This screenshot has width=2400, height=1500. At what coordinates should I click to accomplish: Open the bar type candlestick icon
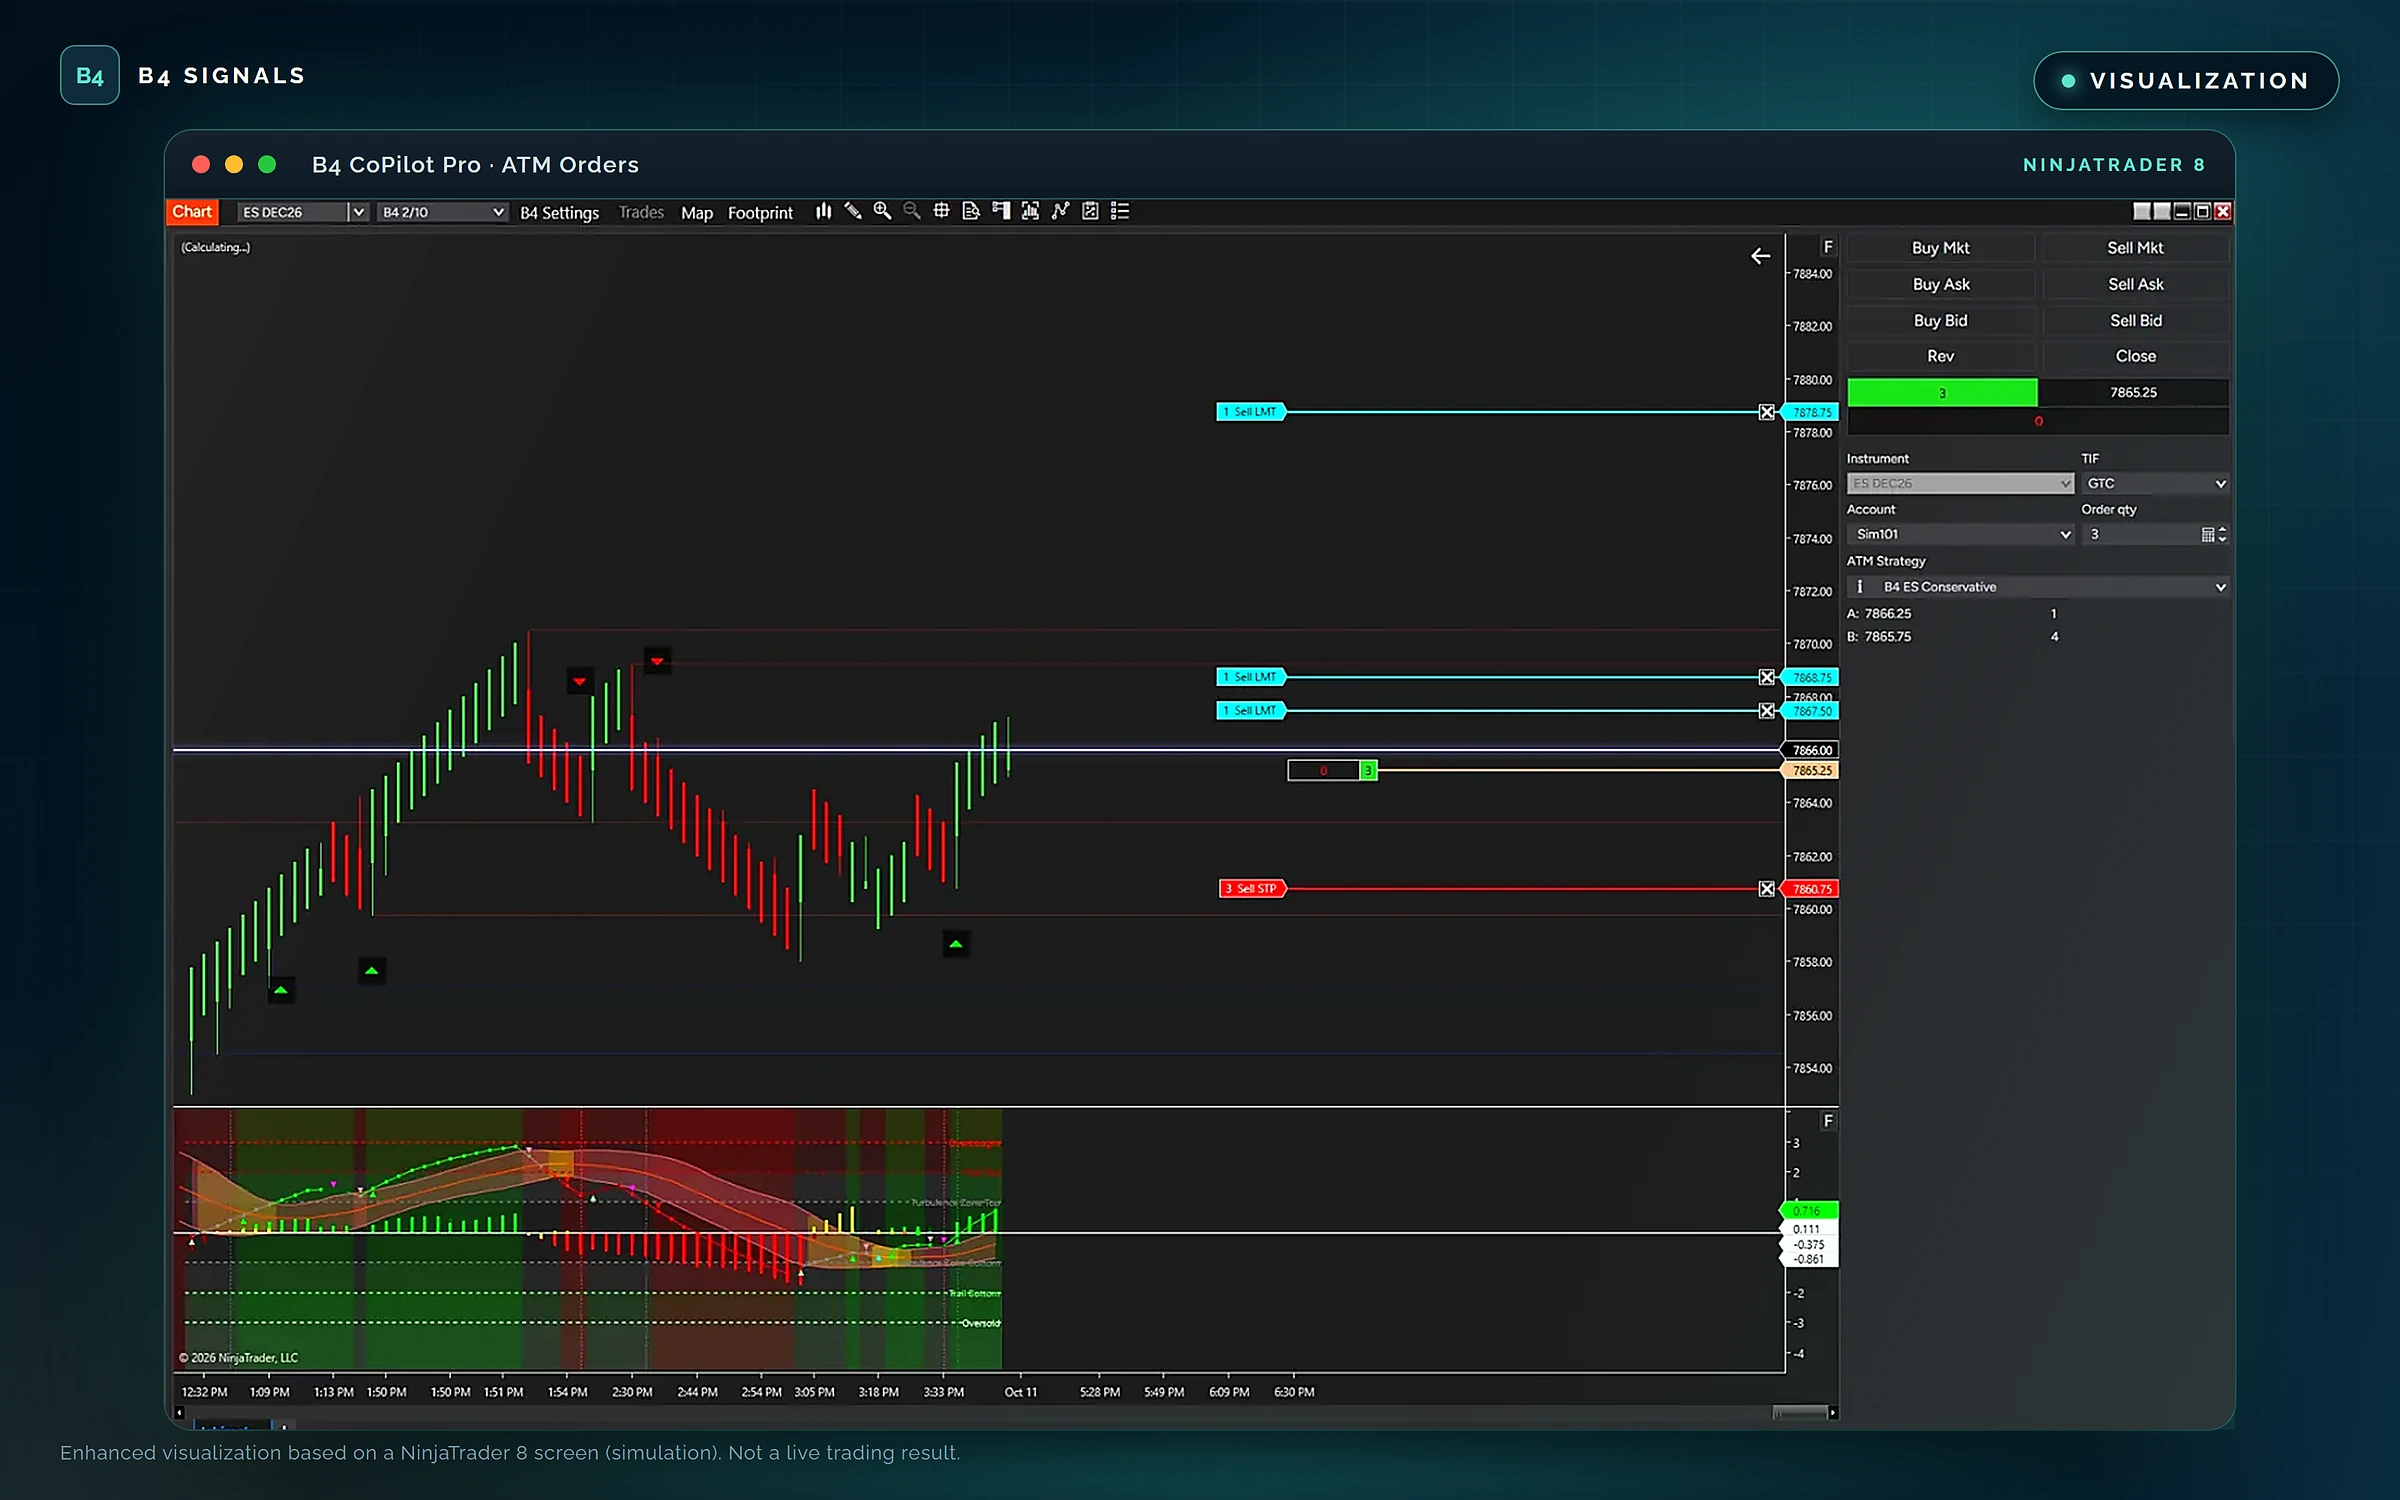pos(823,211)
